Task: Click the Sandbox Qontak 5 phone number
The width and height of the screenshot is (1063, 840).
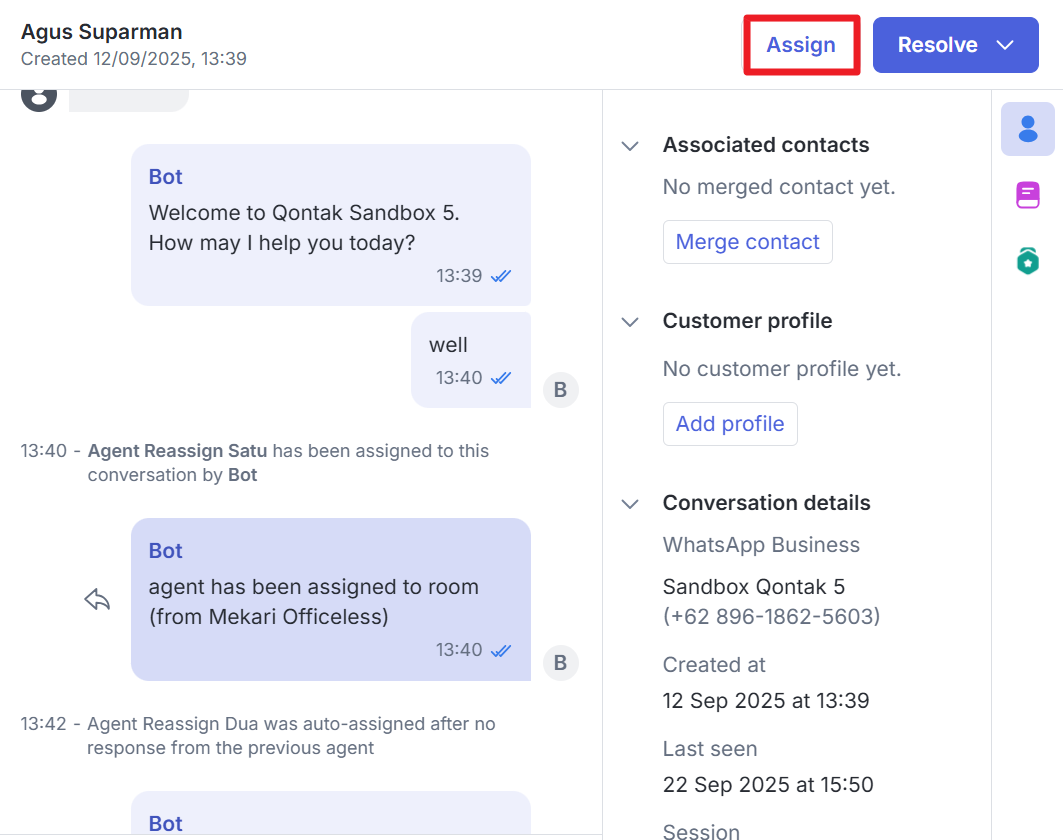Action: click(771, 616)
